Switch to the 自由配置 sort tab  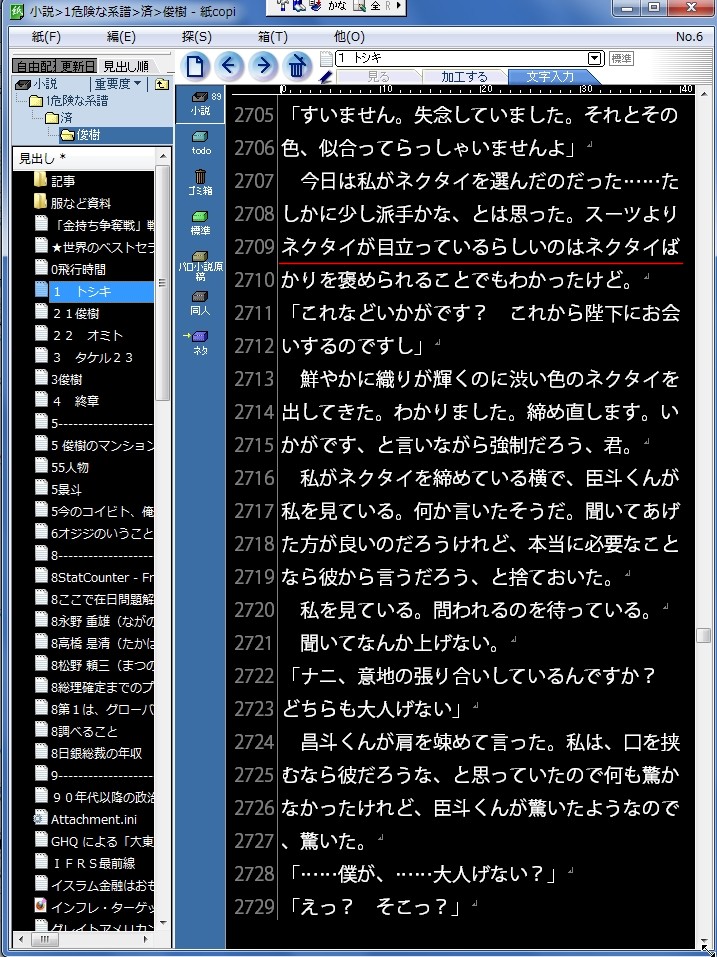click(x=35, y=66)
